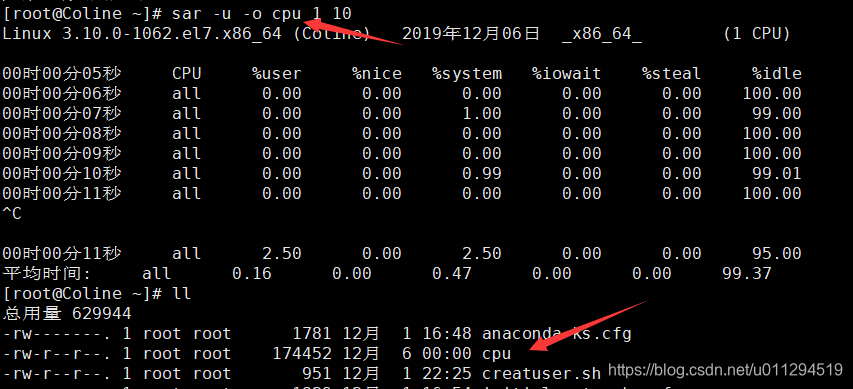
Task: Select the timestamp 00时00分10秒
Action: [x=62, y=174]
